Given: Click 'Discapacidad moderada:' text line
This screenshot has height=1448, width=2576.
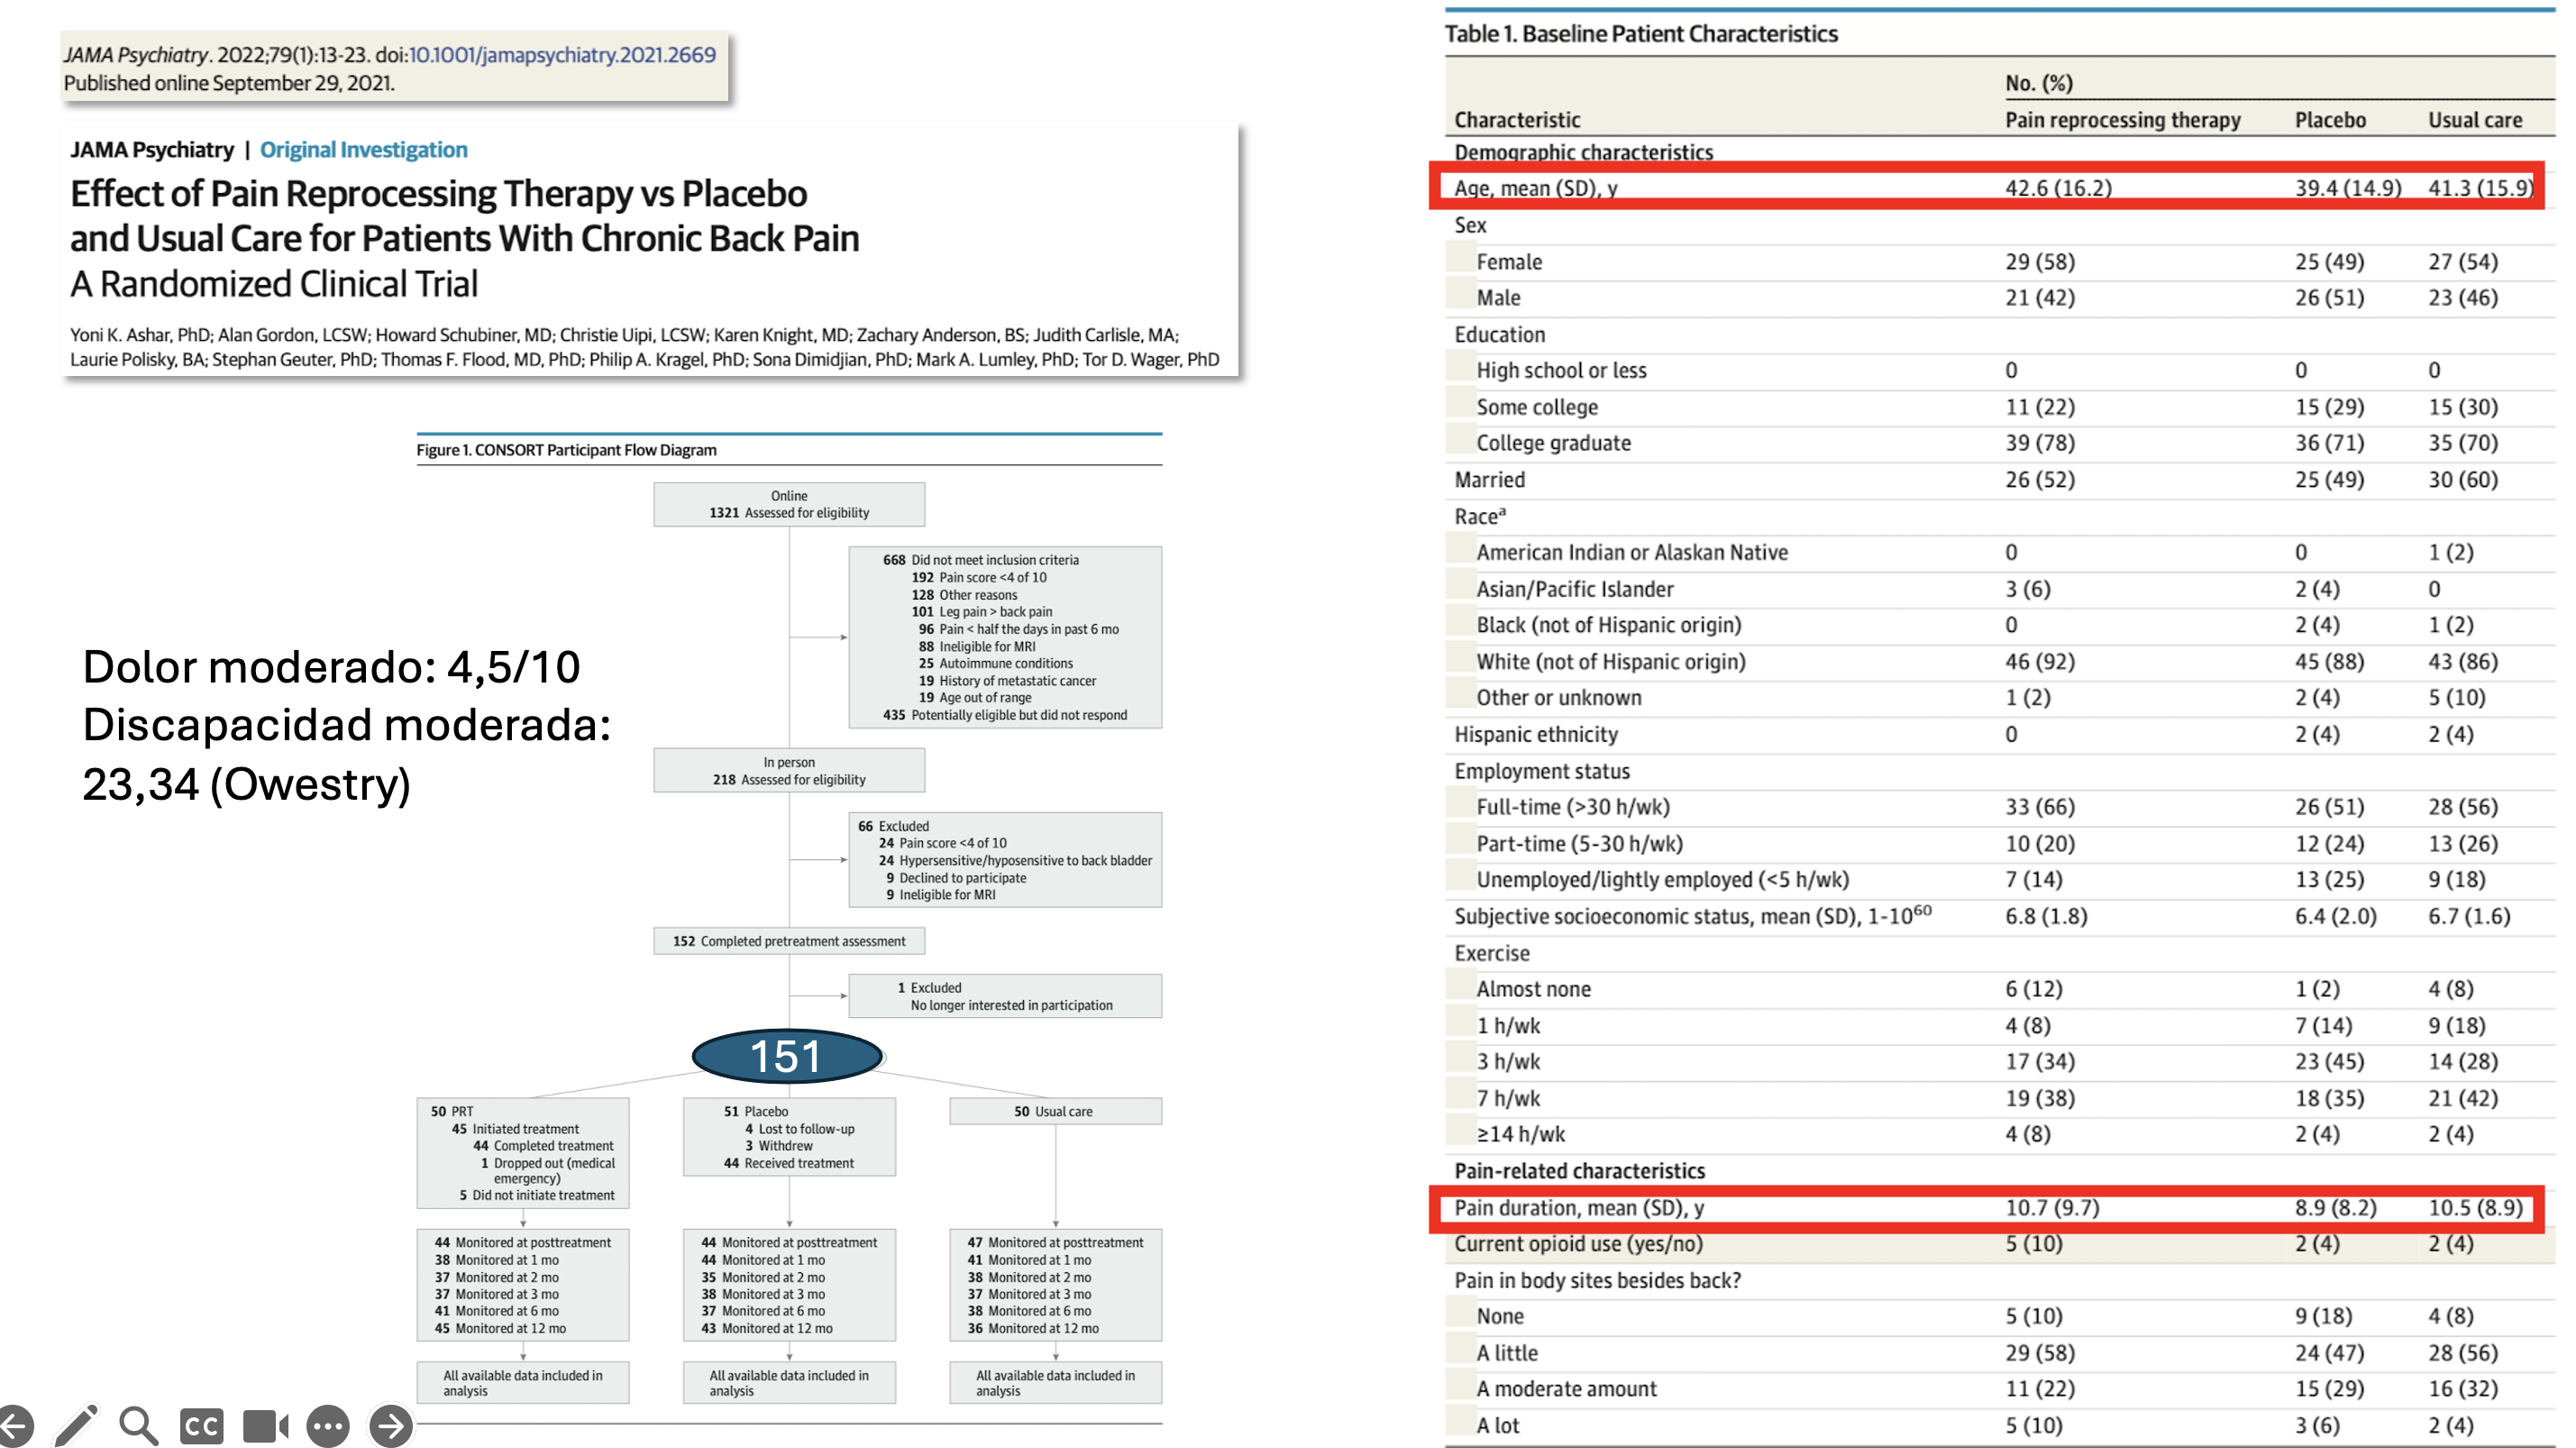Looking at the screenshot, I should (346, 725).
